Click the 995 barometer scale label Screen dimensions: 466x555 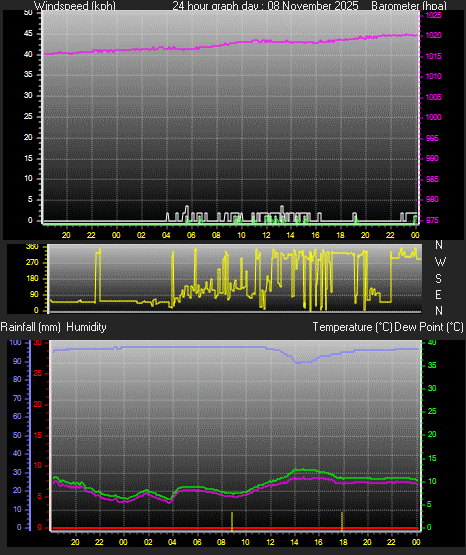[432, 138]
